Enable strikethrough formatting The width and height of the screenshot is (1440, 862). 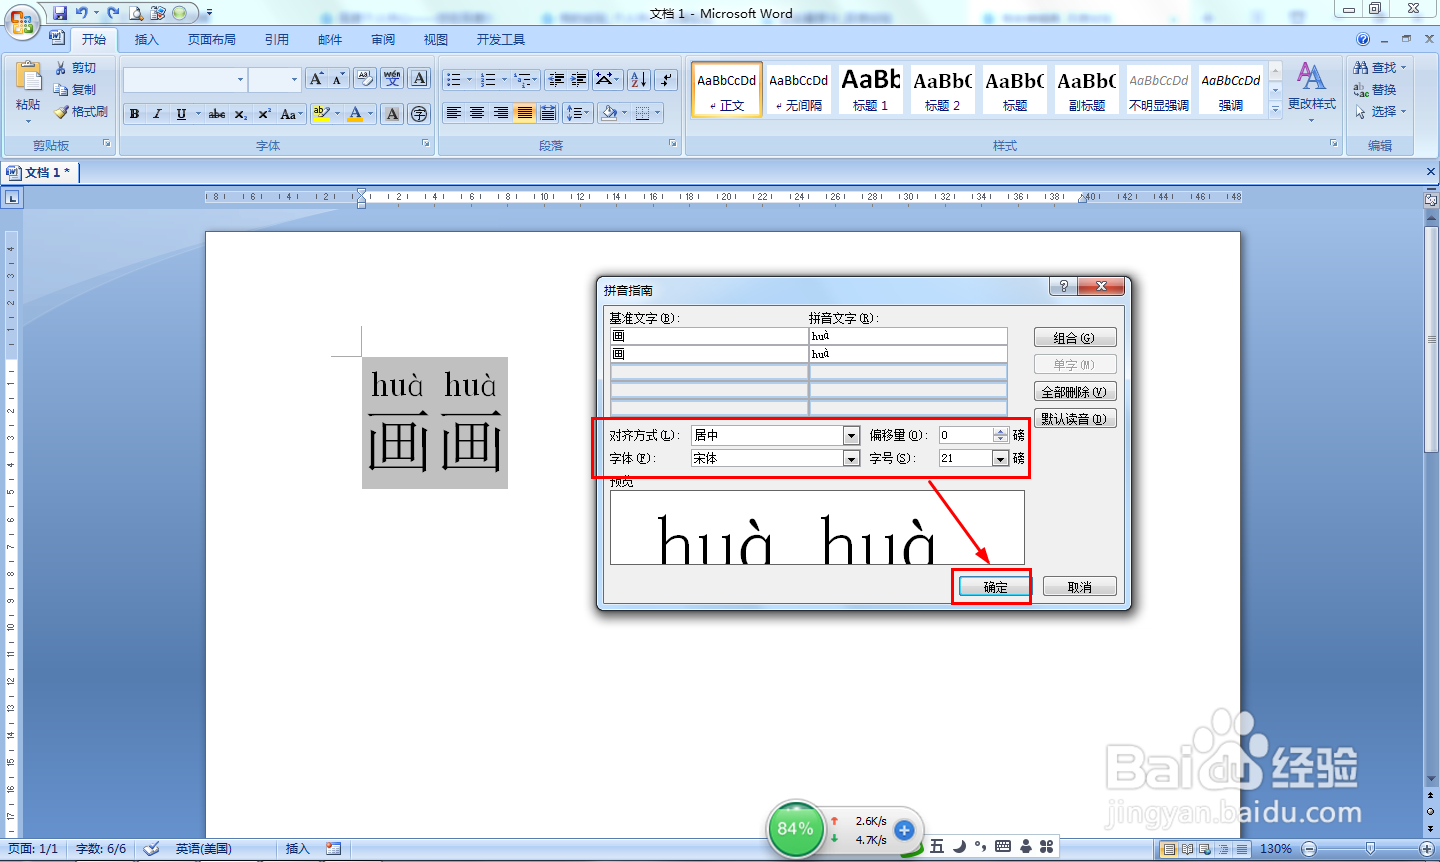click(217, 113)
